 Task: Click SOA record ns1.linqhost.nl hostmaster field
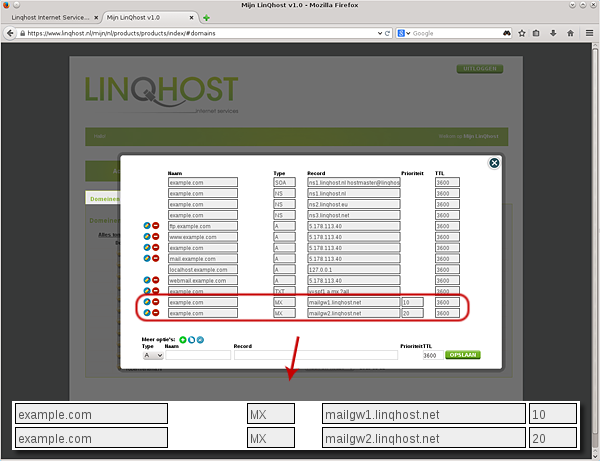coord(354,182)
